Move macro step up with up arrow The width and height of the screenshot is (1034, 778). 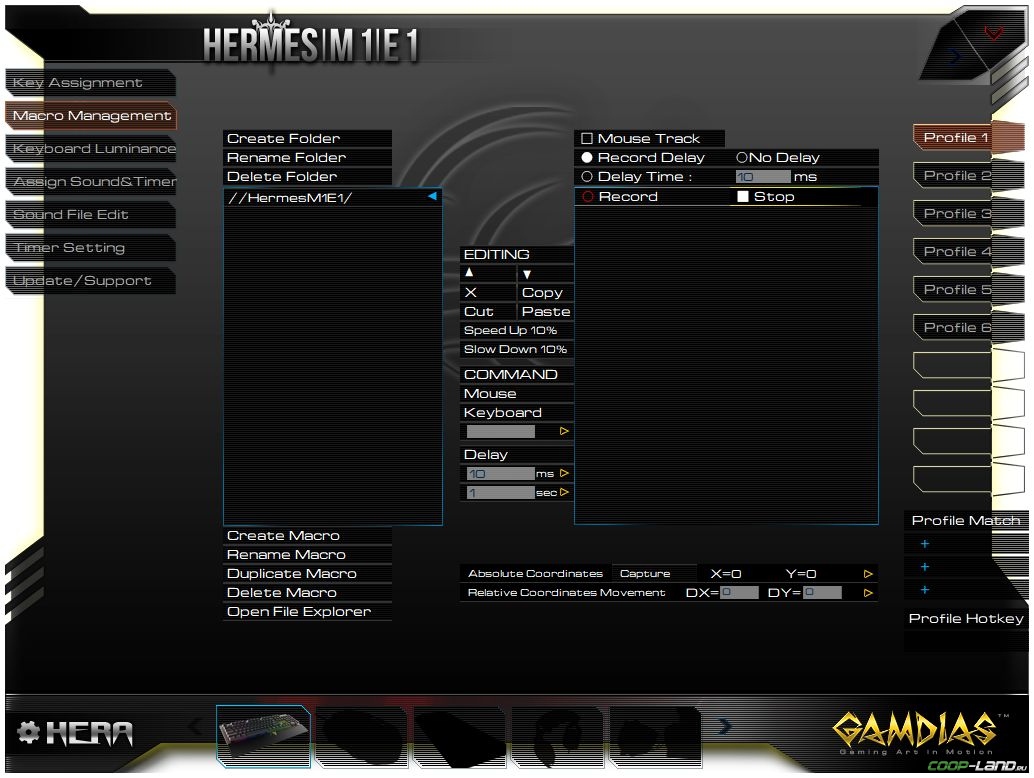[469, 272]
